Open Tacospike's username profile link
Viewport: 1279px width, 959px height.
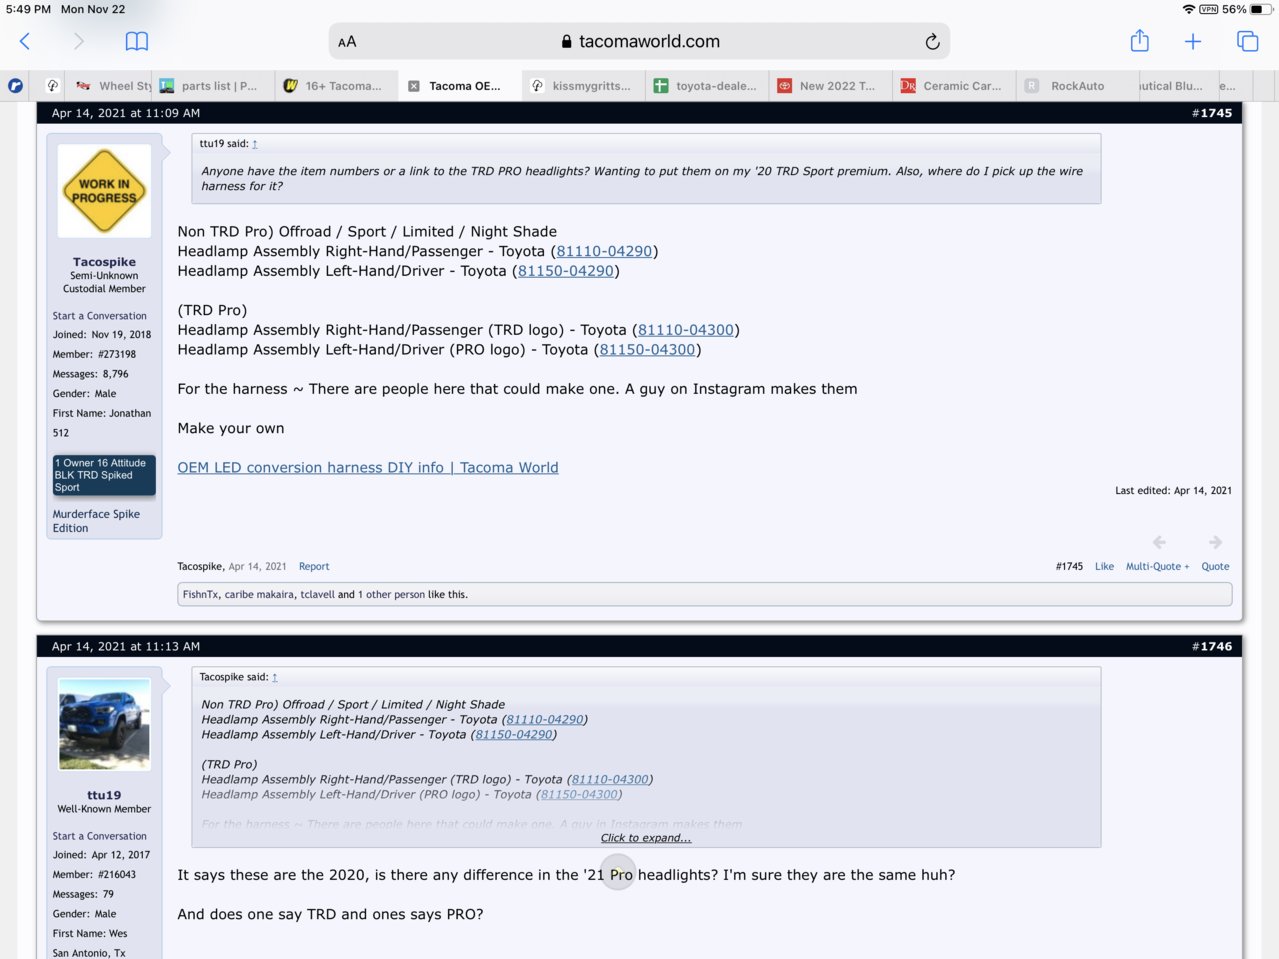tap(104, 262)
